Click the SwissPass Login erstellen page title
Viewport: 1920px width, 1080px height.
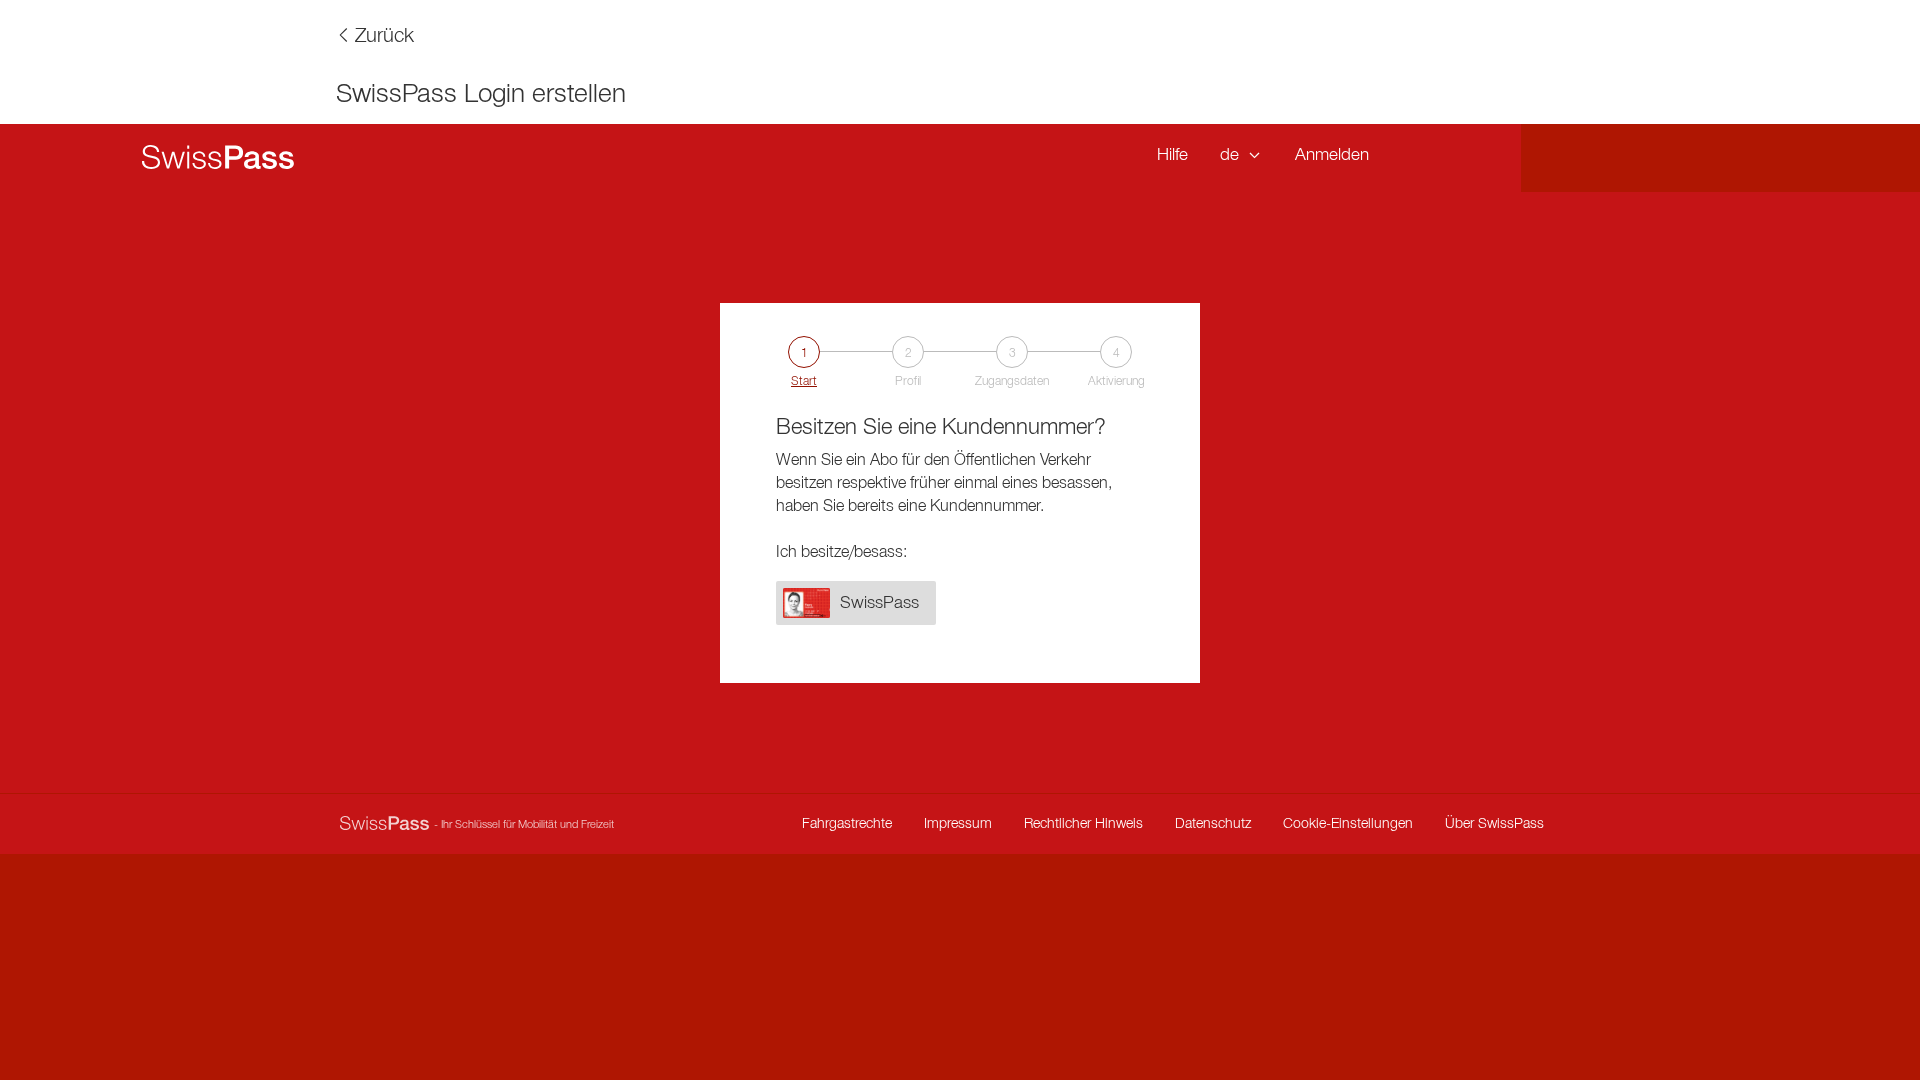(x=481, y=94)
